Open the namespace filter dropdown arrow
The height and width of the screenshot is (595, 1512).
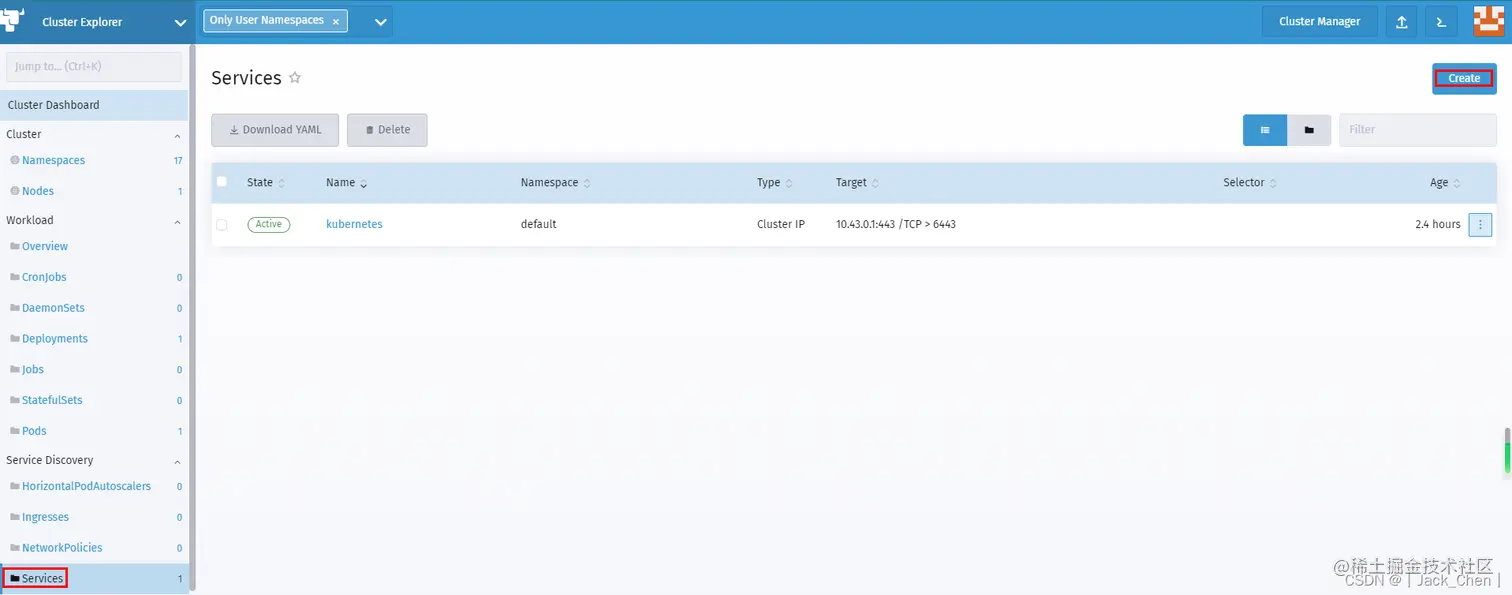click(380, 21)
